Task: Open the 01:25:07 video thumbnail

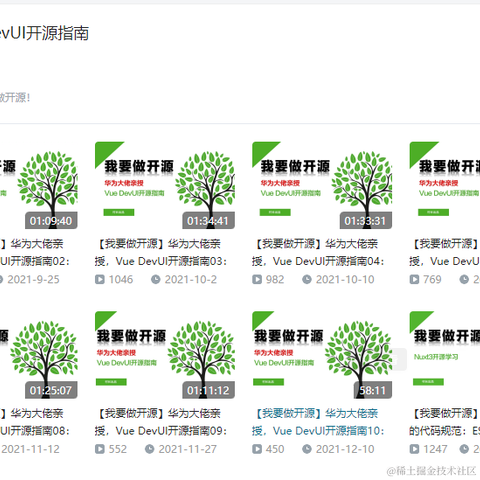Action: click(x=39, y=355)
